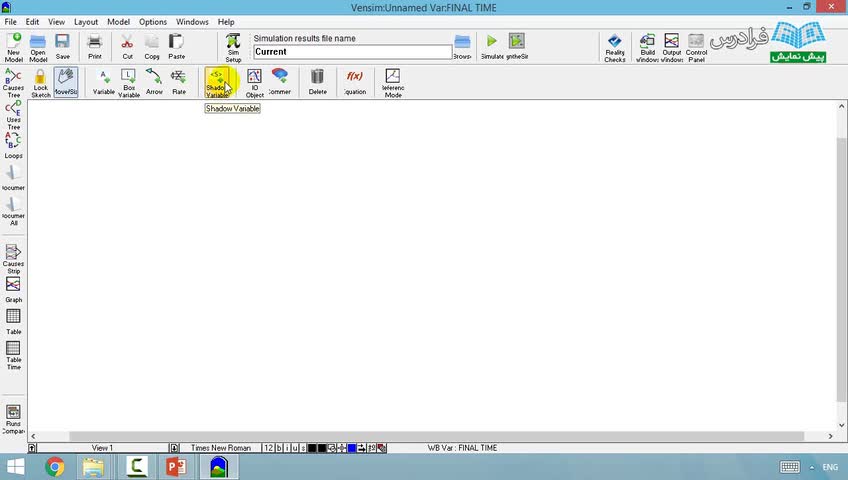Toggle italic in the status bar
This screenshot has width=848, height=480.
[287, 448]
